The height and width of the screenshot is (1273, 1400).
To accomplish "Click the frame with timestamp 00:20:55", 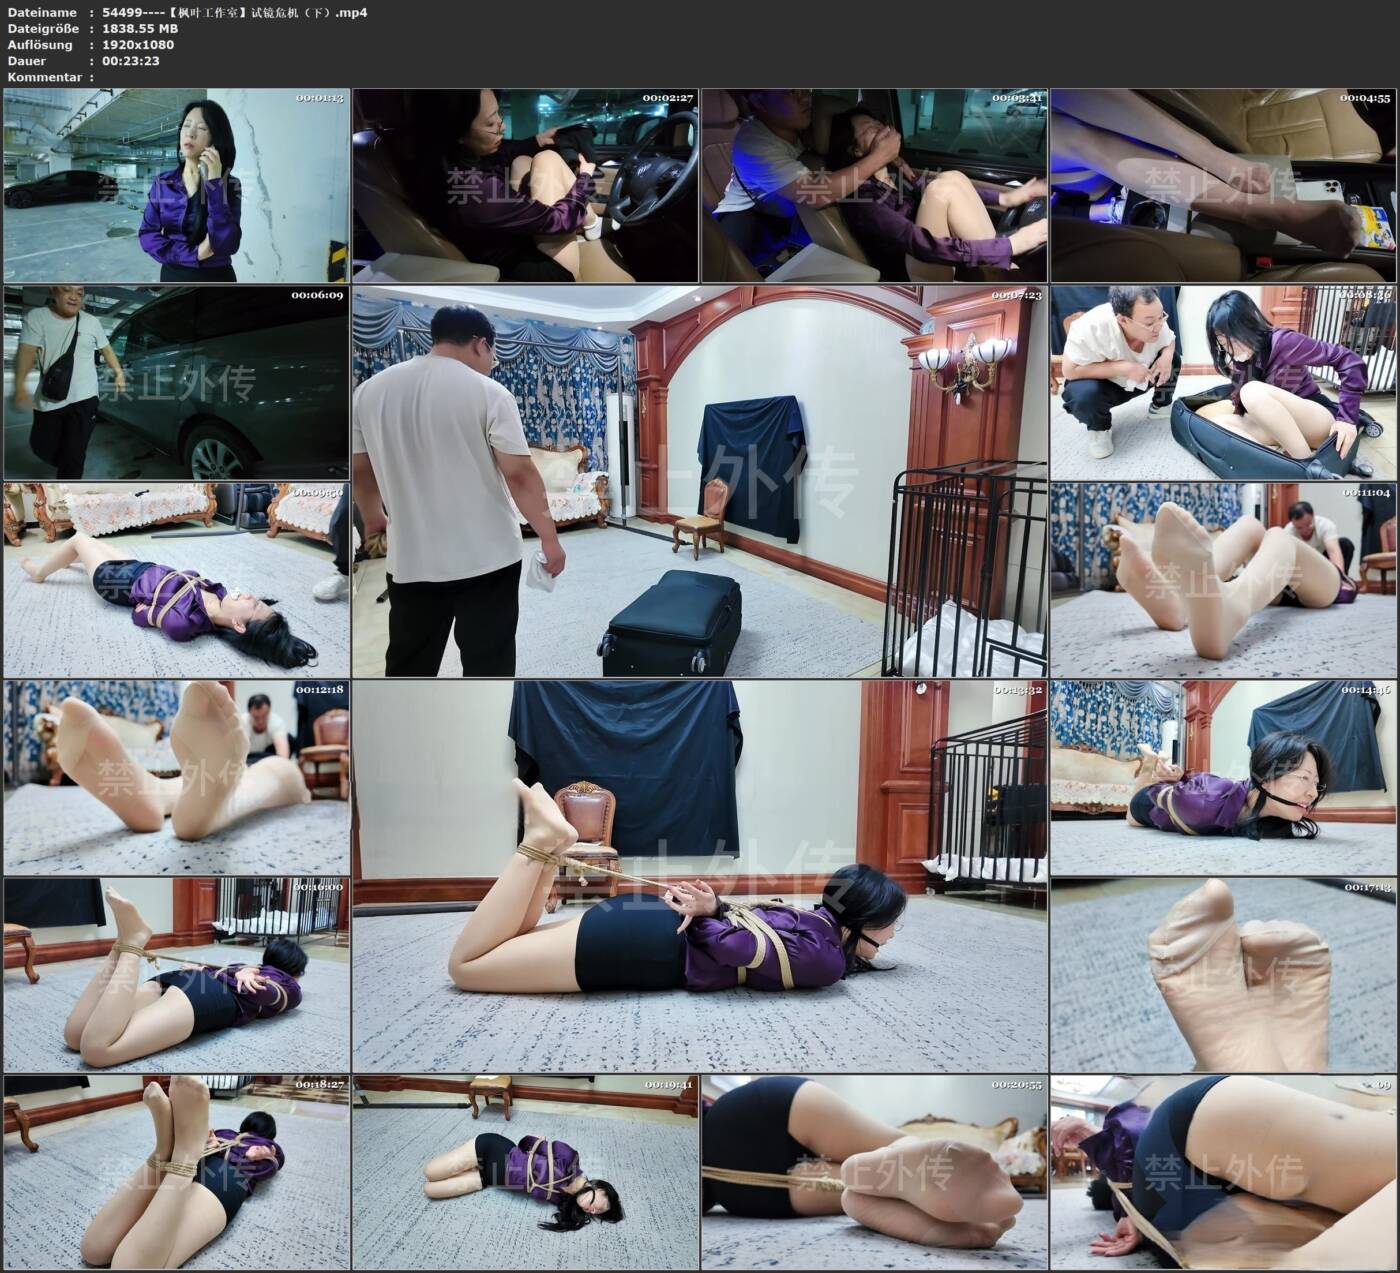I will [874, 1172].
